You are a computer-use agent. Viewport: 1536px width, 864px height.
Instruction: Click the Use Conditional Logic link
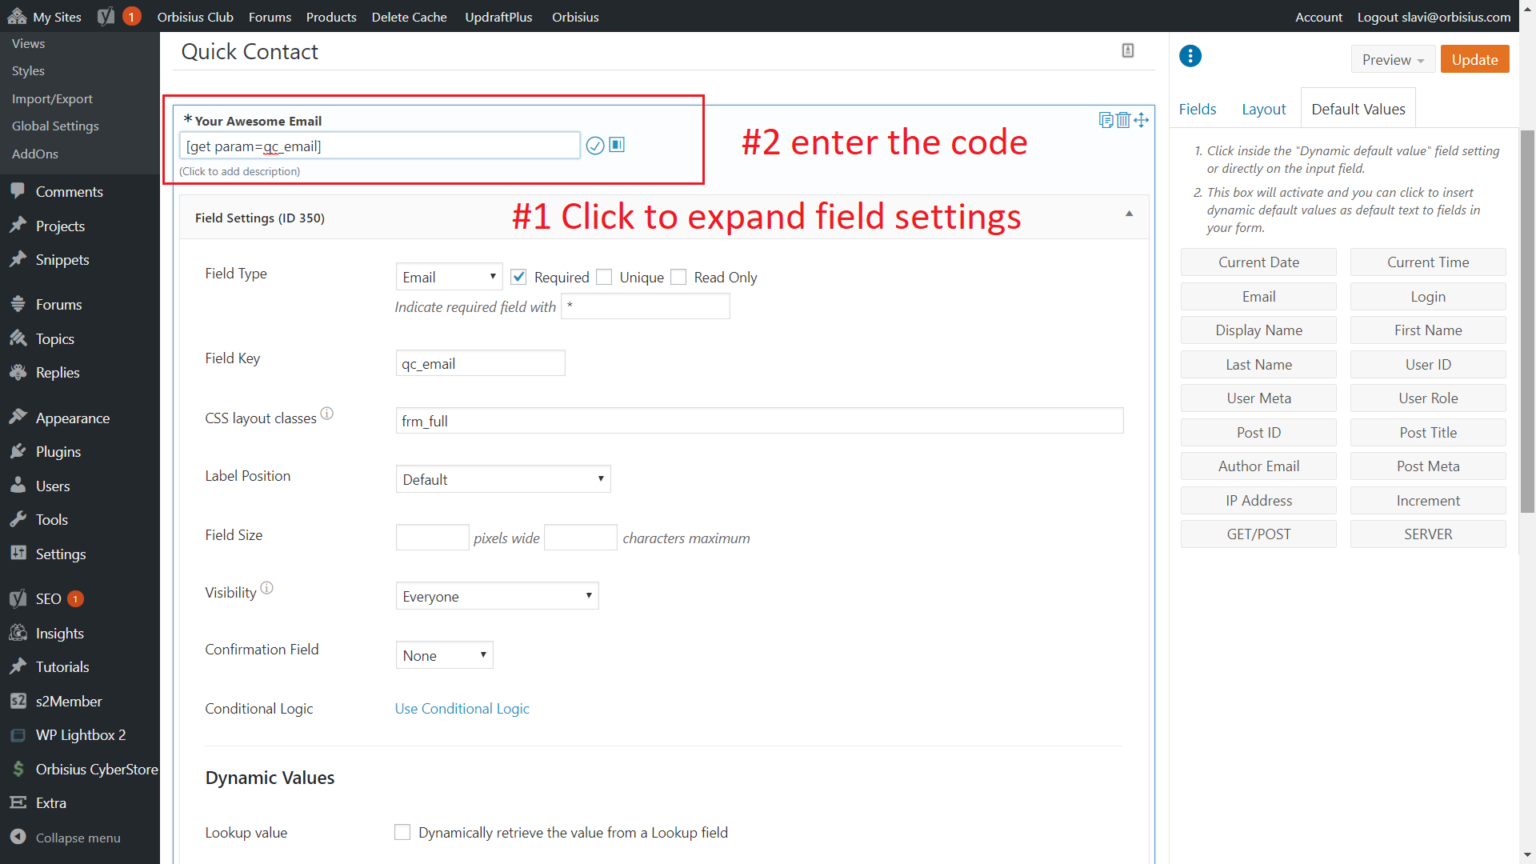(x=462, y=709)
